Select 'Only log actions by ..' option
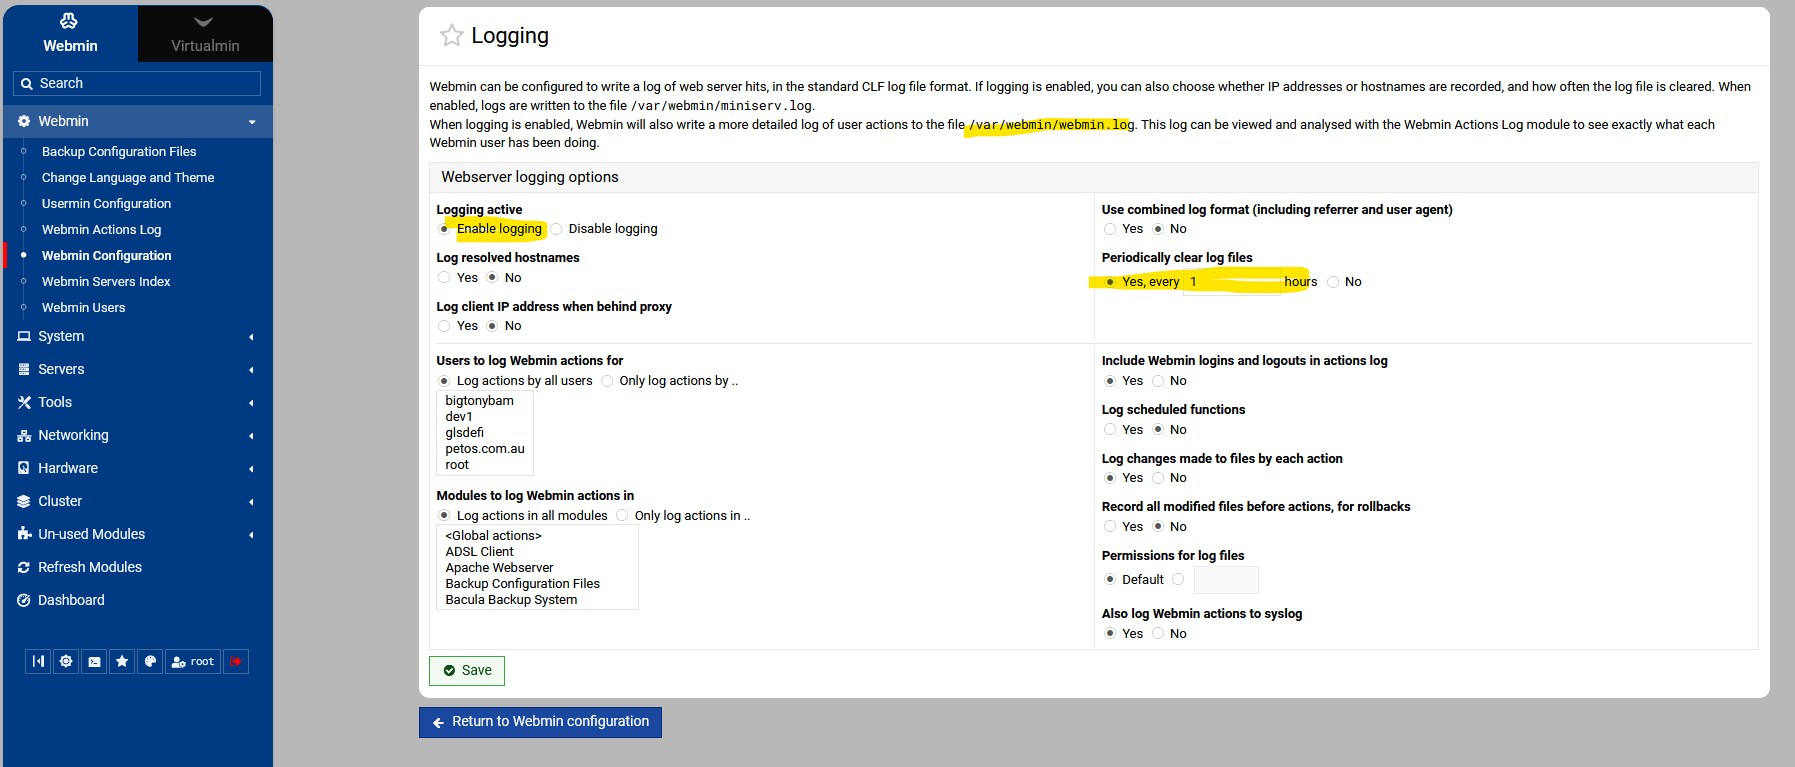1795x767 pixels. [x=607, y=381]
